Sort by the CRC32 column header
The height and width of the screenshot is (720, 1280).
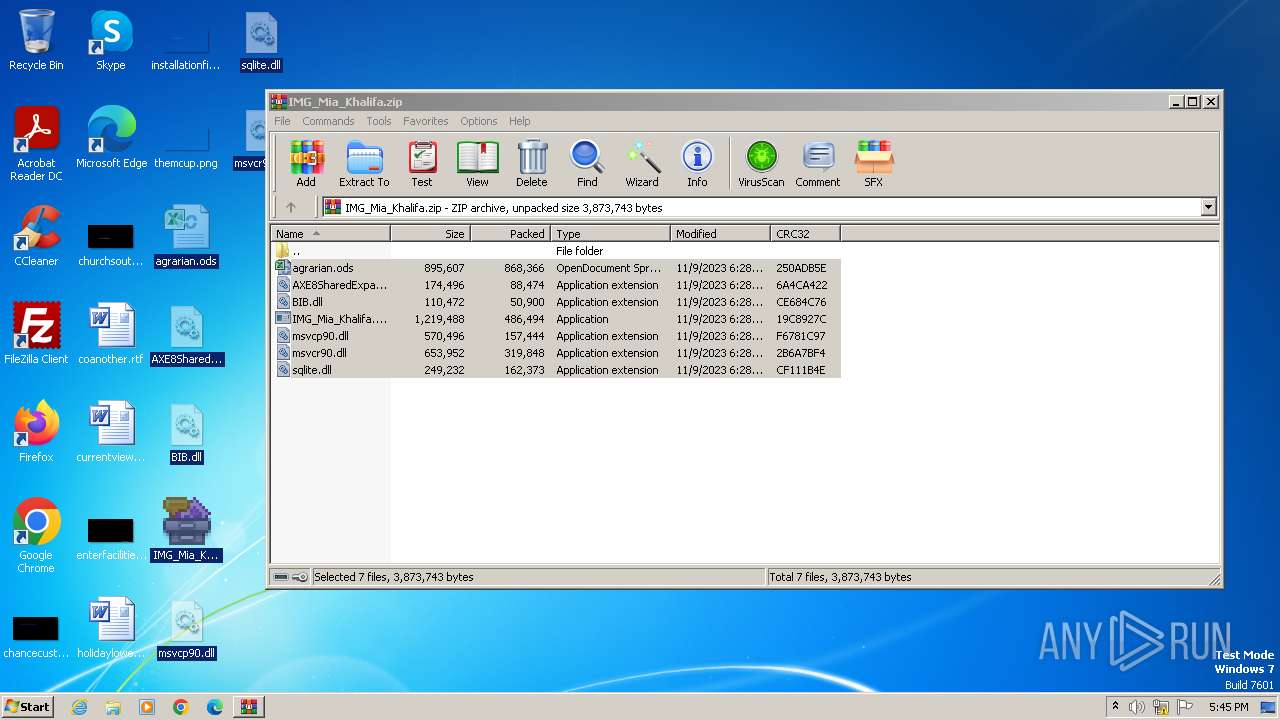(805, 234)
